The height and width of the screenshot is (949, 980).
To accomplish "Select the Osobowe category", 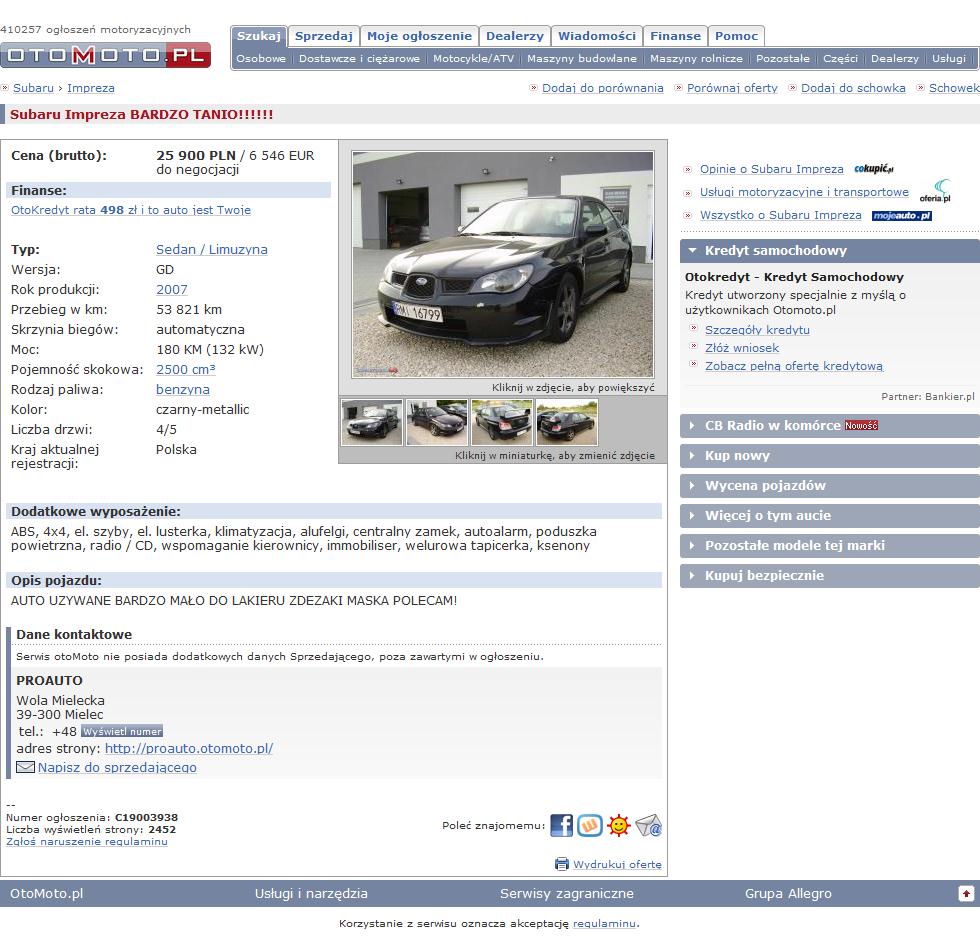I will (261, 59).
